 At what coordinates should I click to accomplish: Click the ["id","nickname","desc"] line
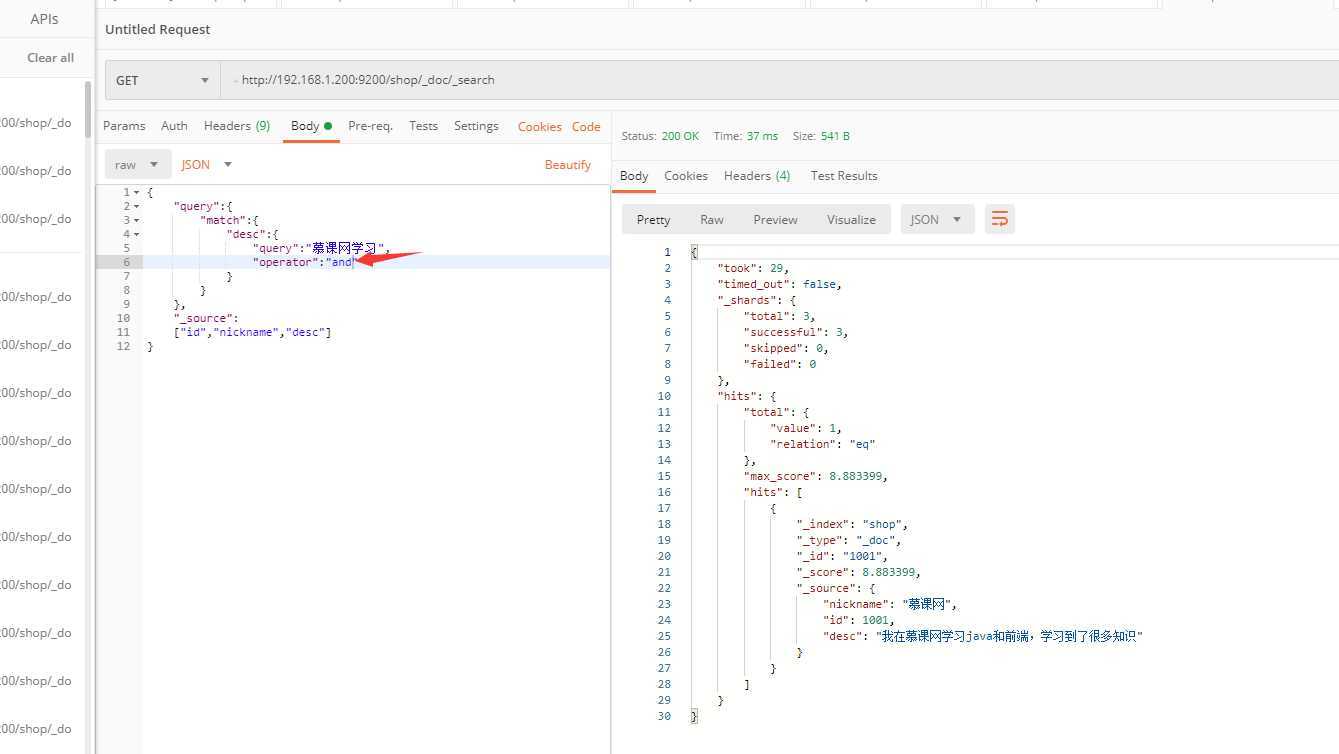coord(252,332)
